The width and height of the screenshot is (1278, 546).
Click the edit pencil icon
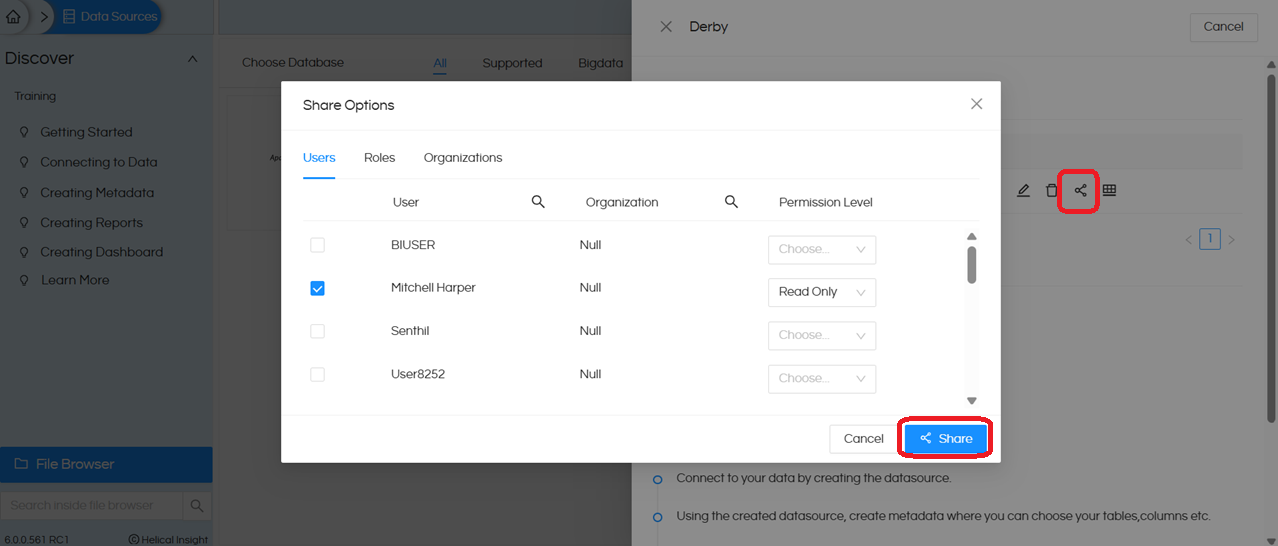point(1023,190)
